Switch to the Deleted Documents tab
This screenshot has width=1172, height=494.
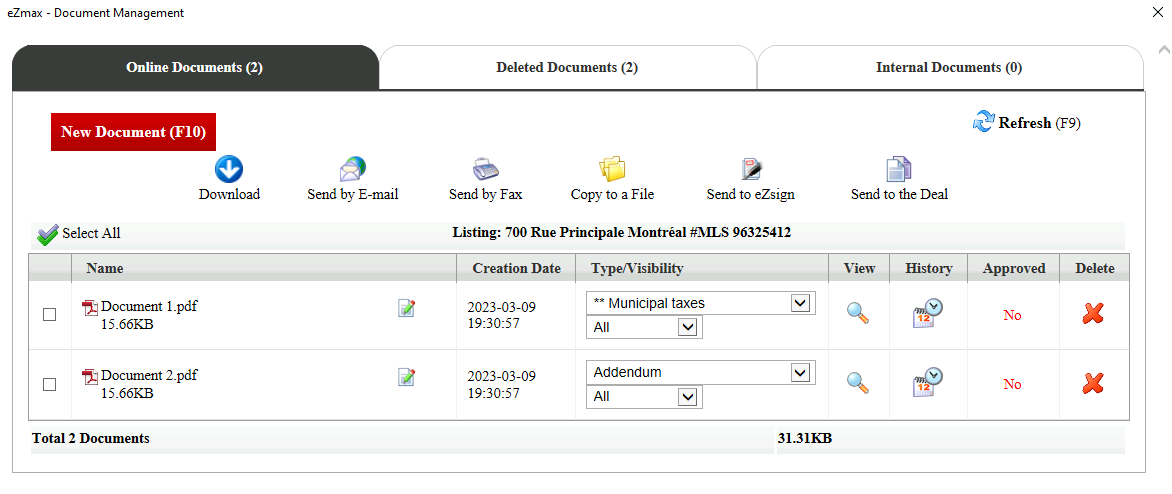tap(567, 67)
